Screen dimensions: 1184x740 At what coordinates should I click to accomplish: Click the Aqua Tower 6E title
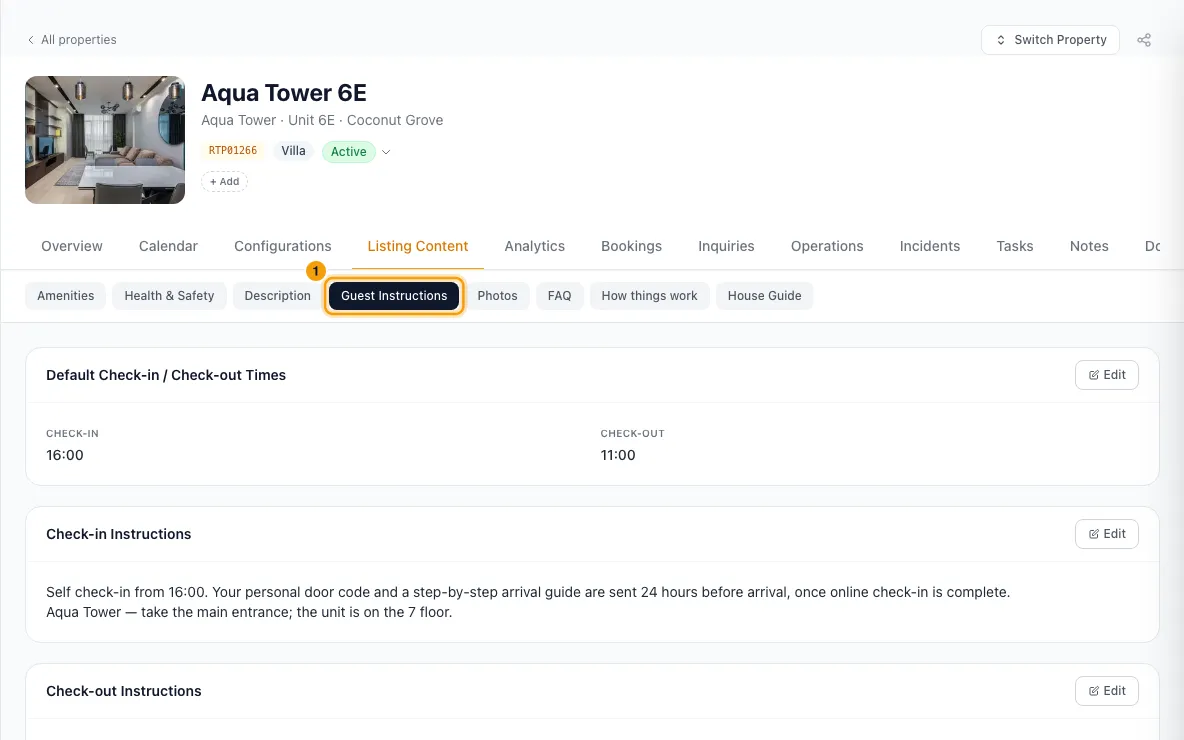click(284, 93)
